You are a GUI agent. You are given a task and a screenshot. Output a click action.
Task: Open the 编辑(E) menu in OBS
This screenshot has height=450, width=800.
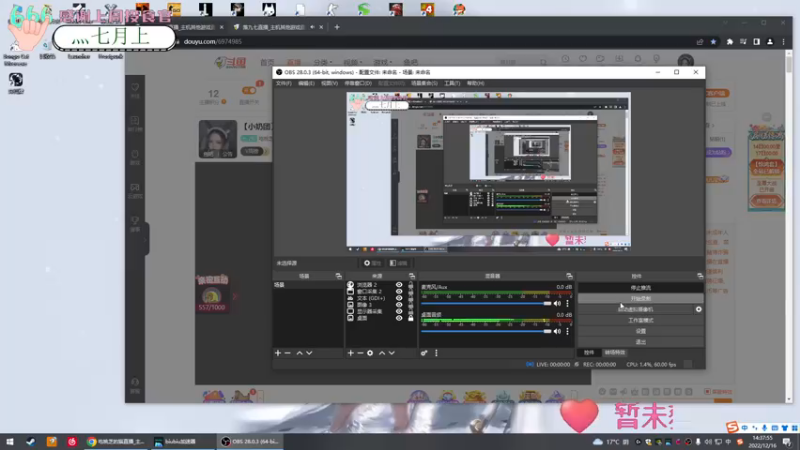click(306, 83)
